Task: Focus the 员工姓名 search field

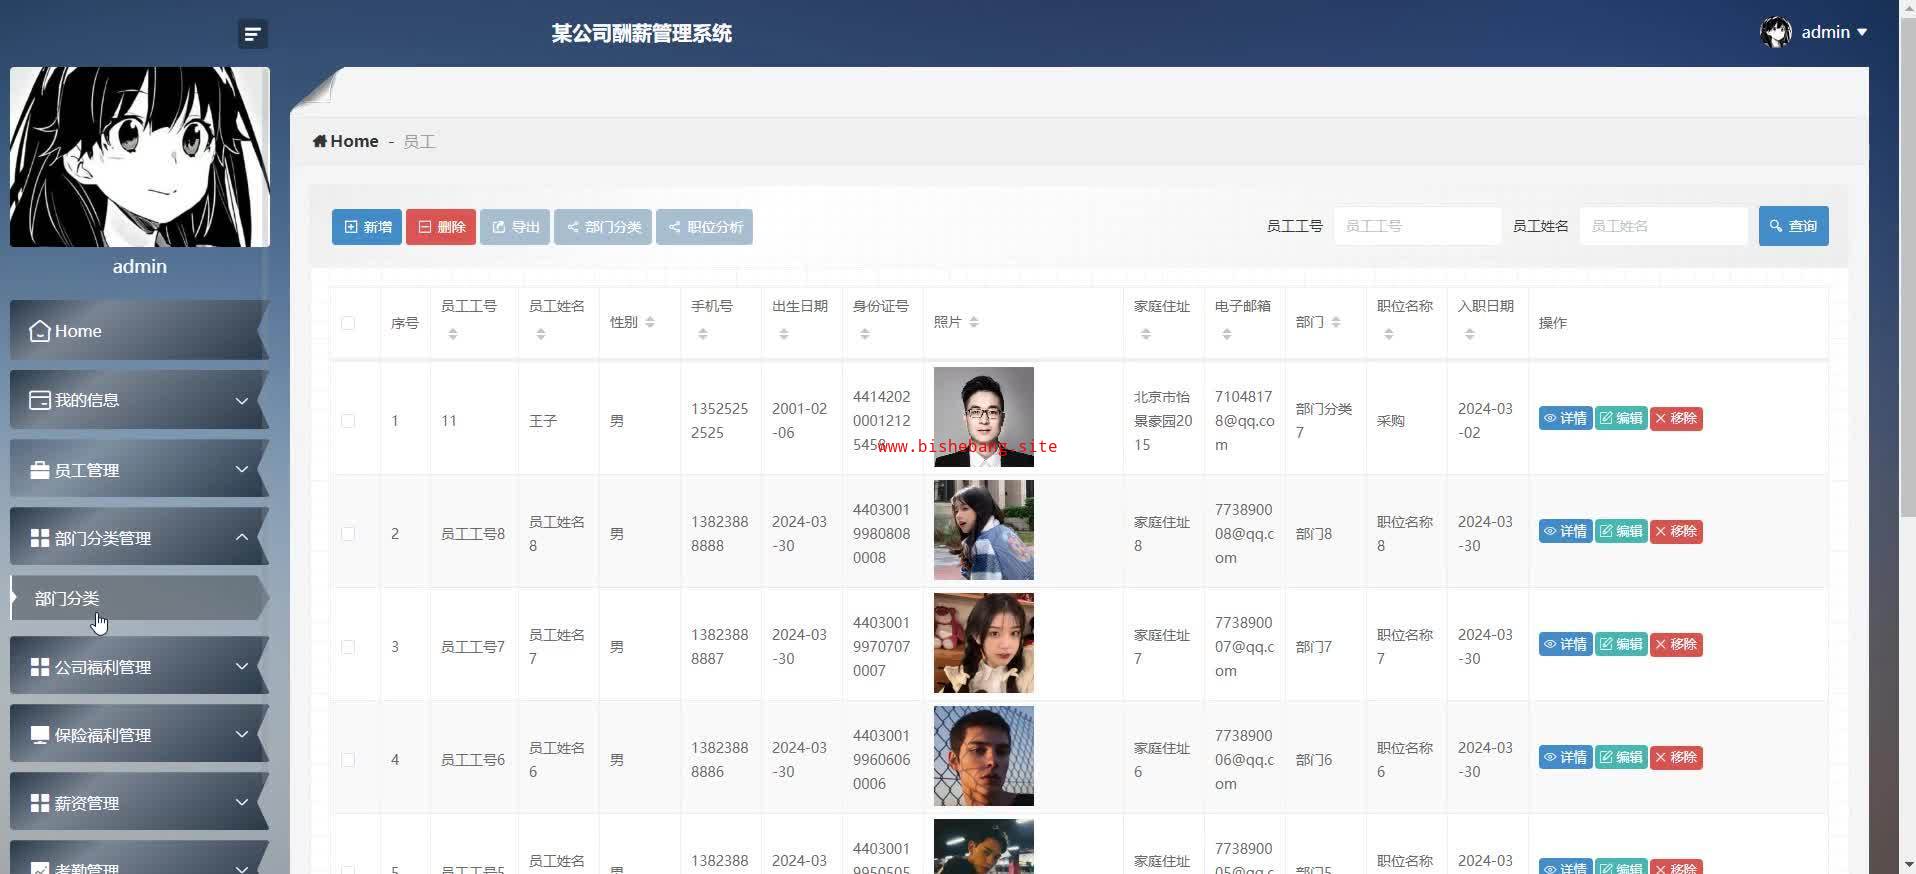Action: [x=1663, y=226]
